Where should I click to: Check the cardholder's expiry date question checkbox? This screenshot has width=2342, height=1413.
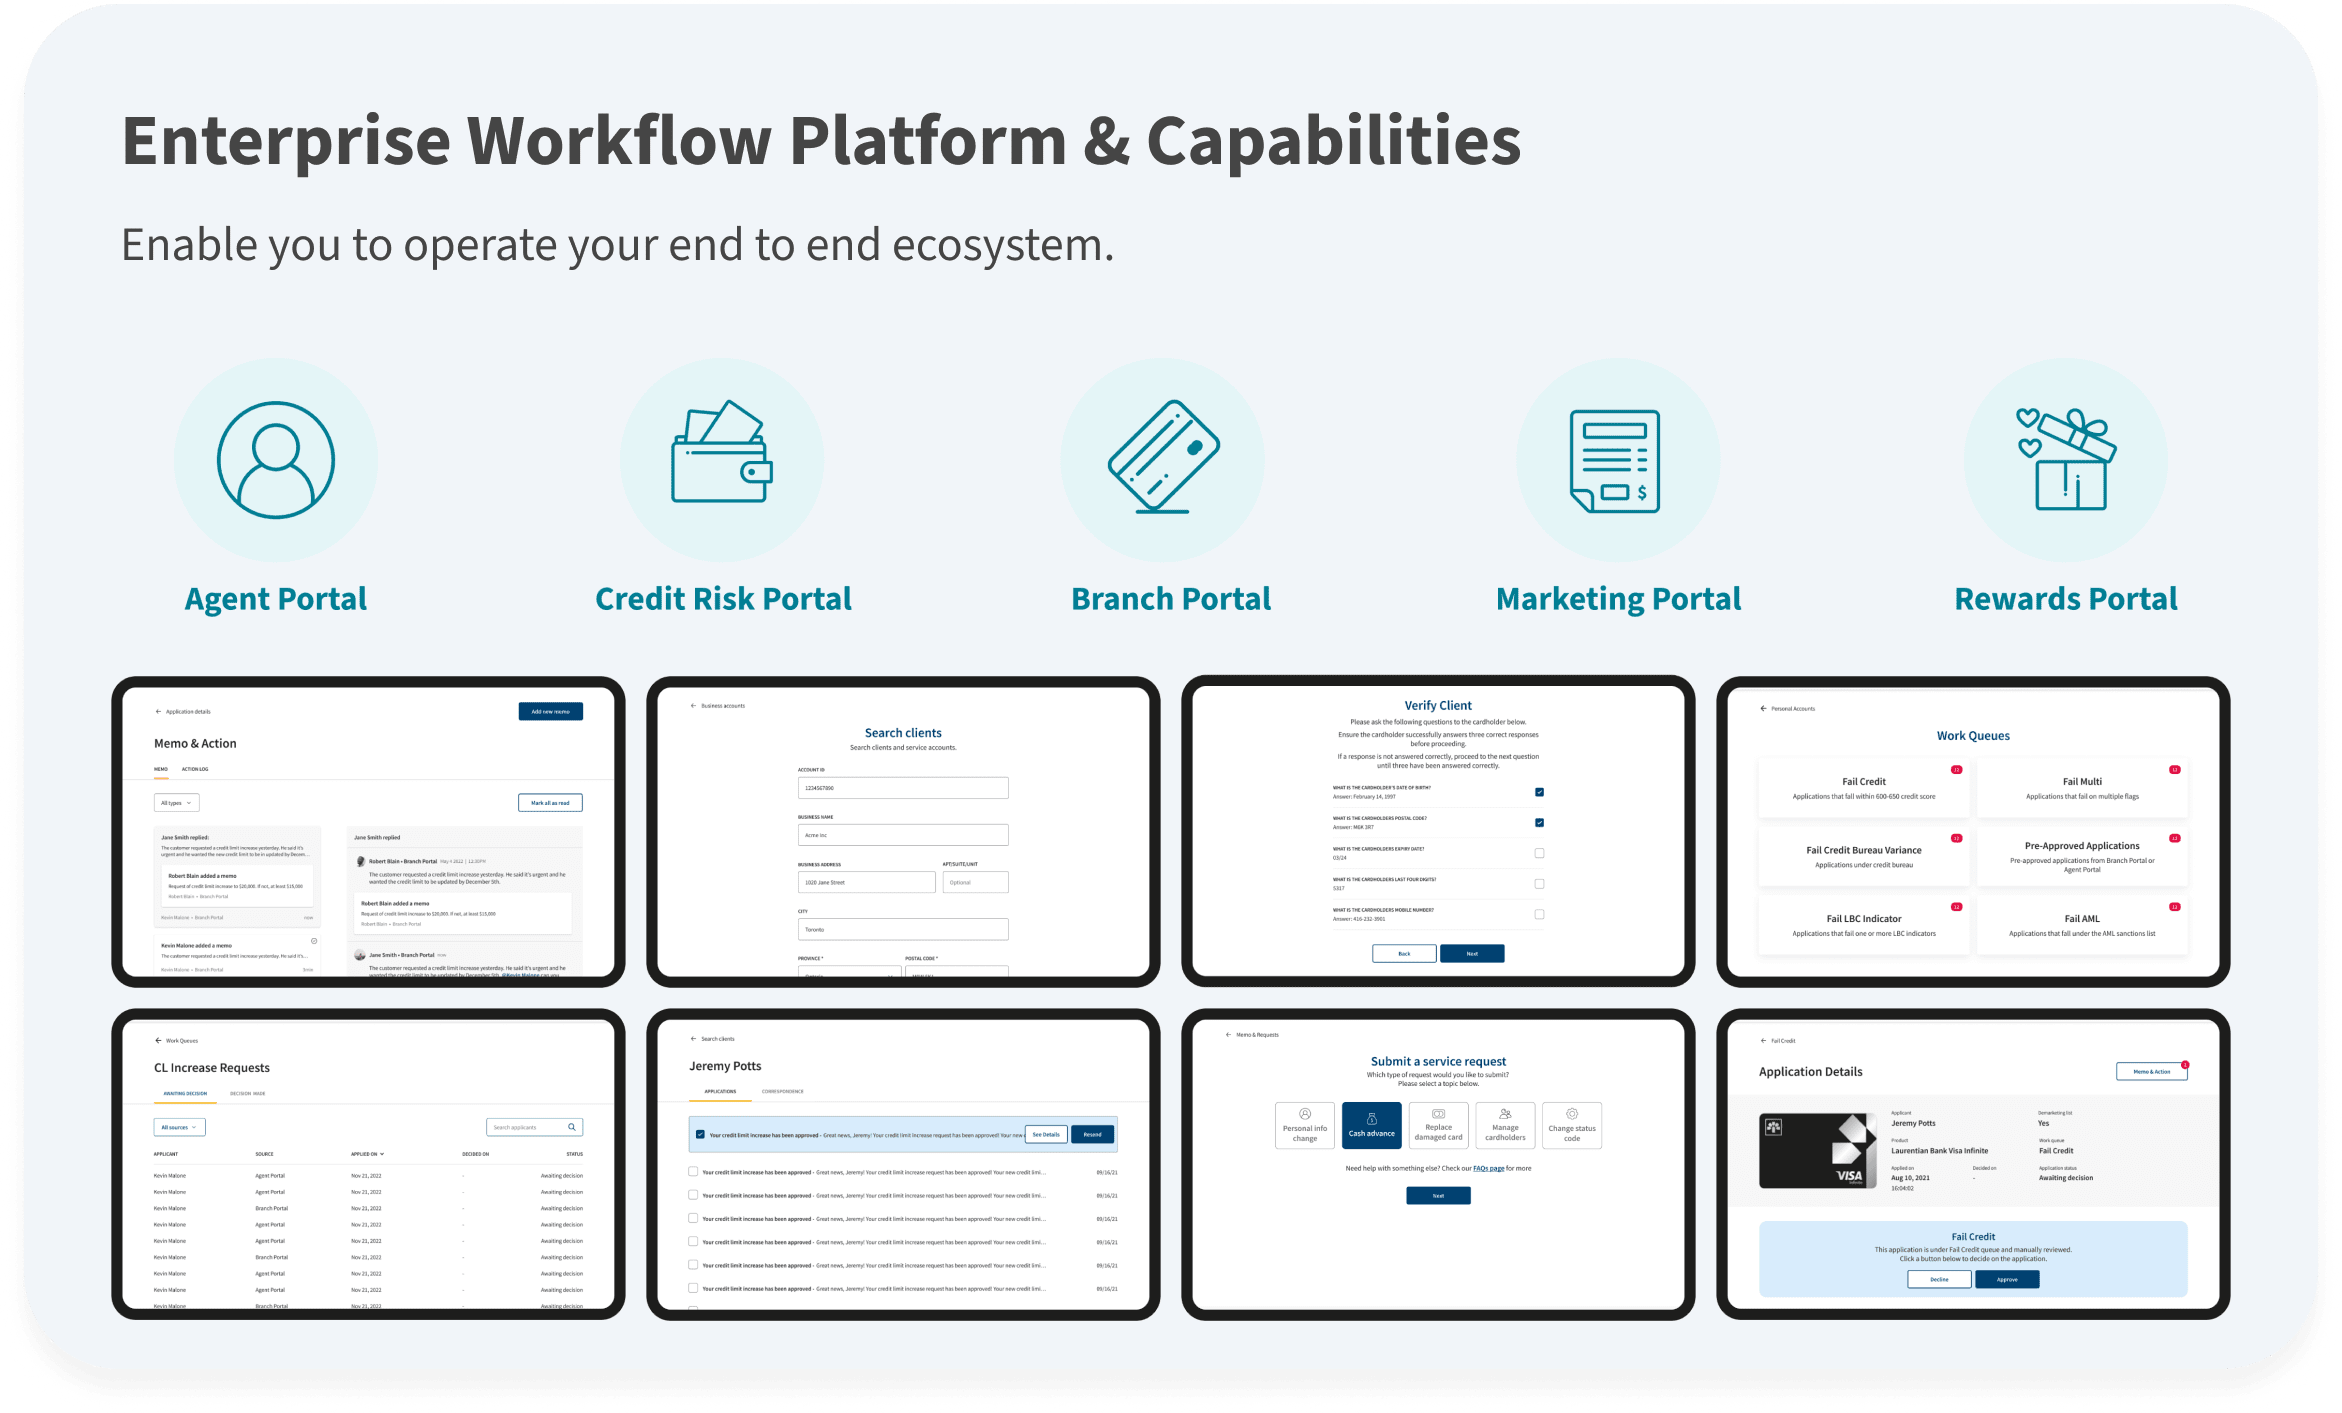(1539, 853)
